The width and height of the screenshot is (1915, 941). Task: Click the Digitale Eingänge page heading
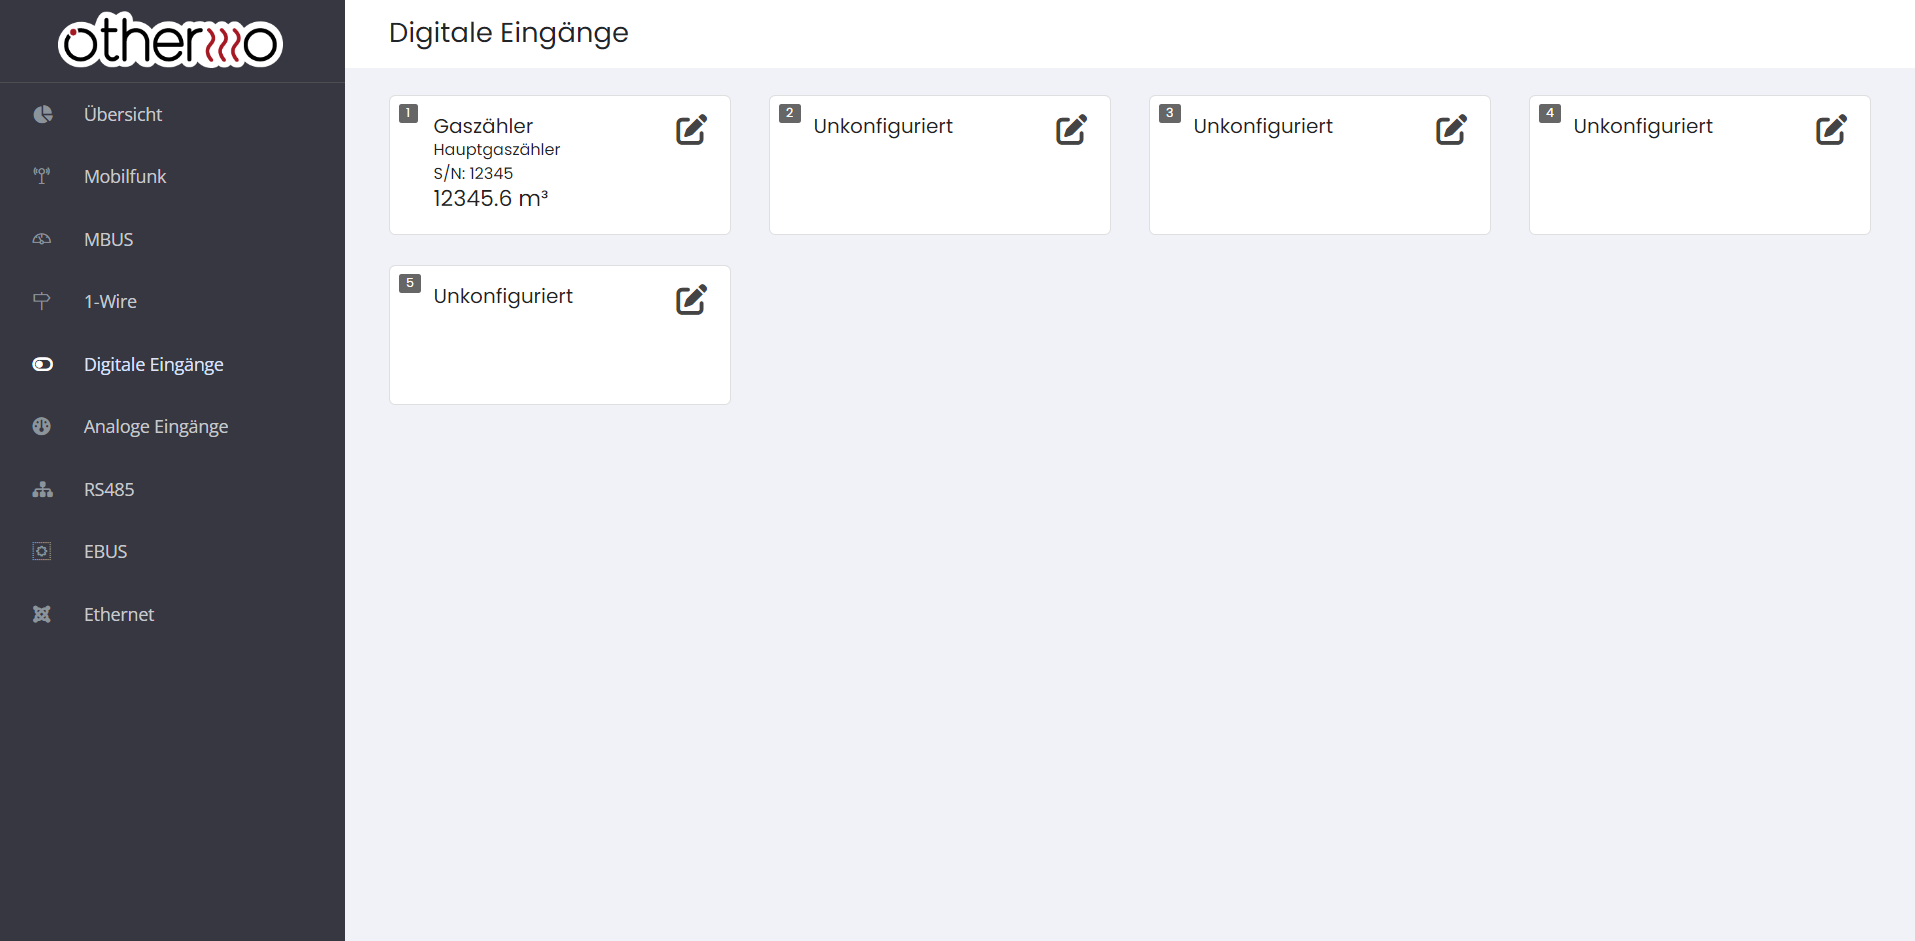tap(508, 33)
